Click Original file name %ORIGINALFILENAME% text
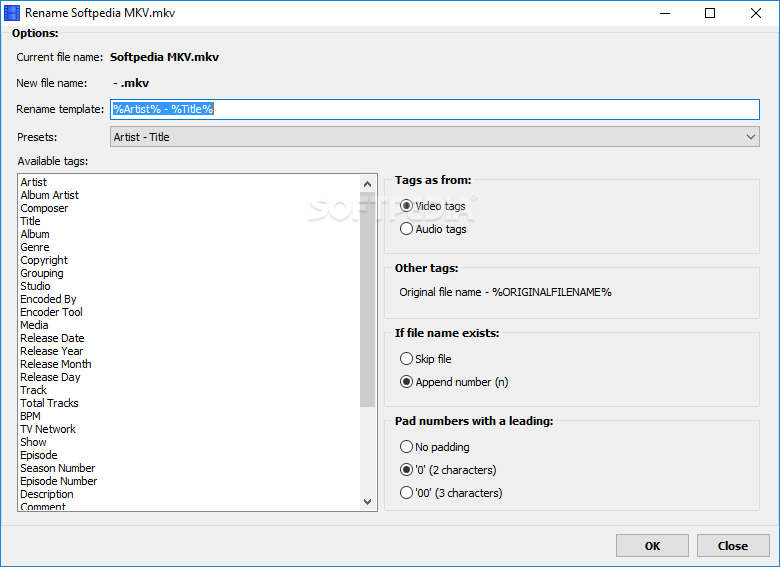 click(x=505, y=292)
